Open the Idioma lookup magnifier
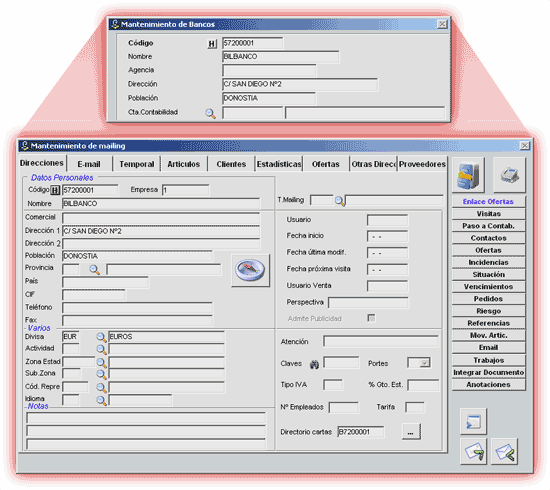 tap(101, 400)
